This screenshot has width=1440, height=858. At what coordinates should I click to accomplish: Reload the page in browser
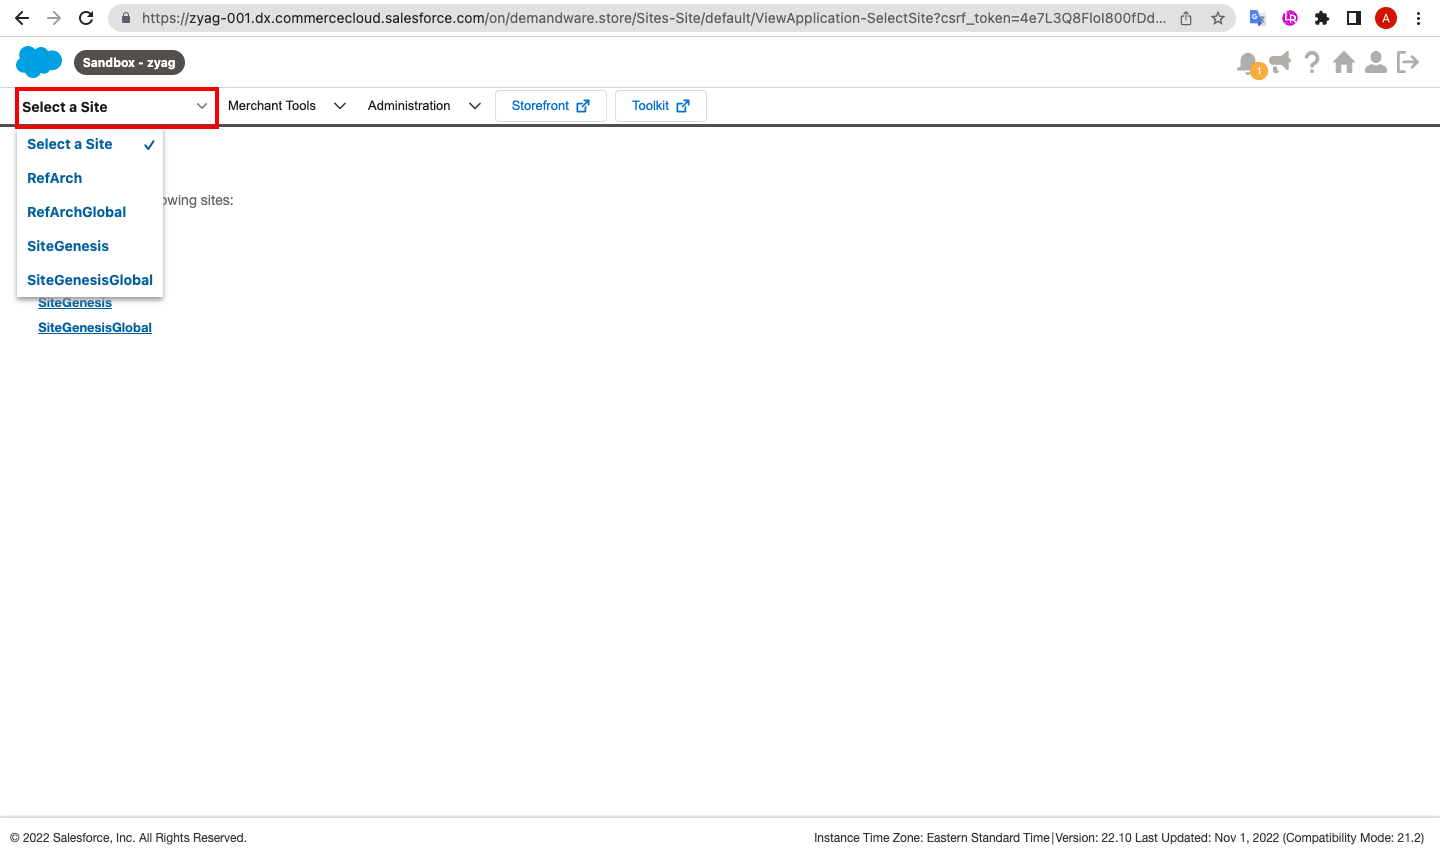tap(86, 18)
